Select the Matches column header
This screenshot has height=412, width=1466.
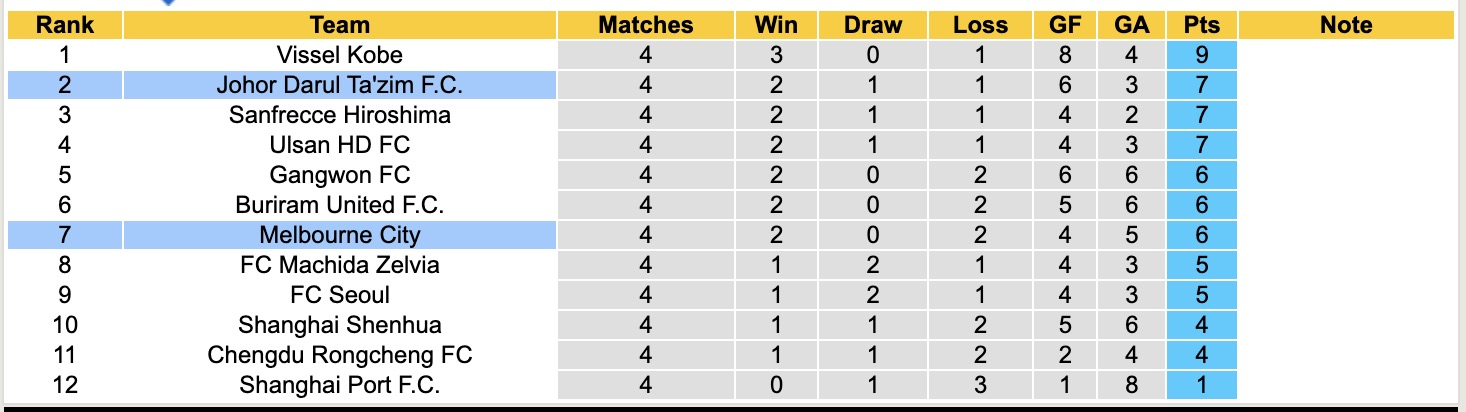[x=645, y=25]
